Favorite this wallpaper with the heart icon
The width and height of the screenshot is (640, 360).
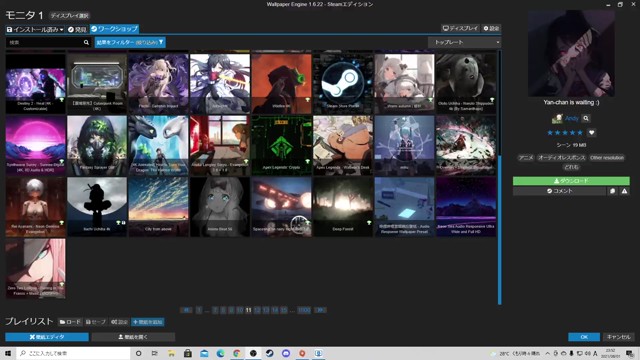tap(591, 133)
